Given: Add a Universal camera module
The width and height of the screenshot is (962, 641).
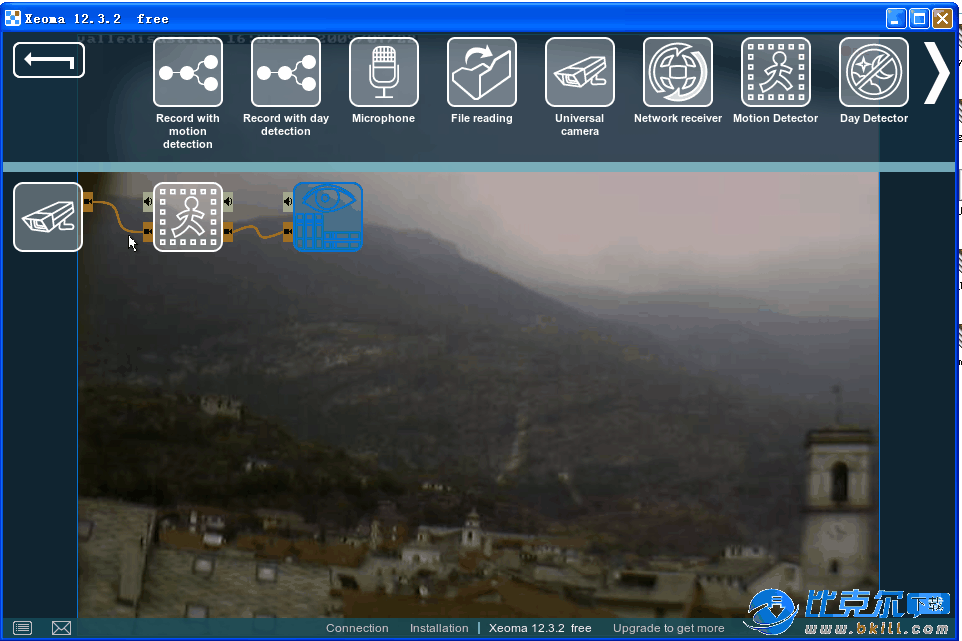Looking at the screenshot, I should [580, 72].
